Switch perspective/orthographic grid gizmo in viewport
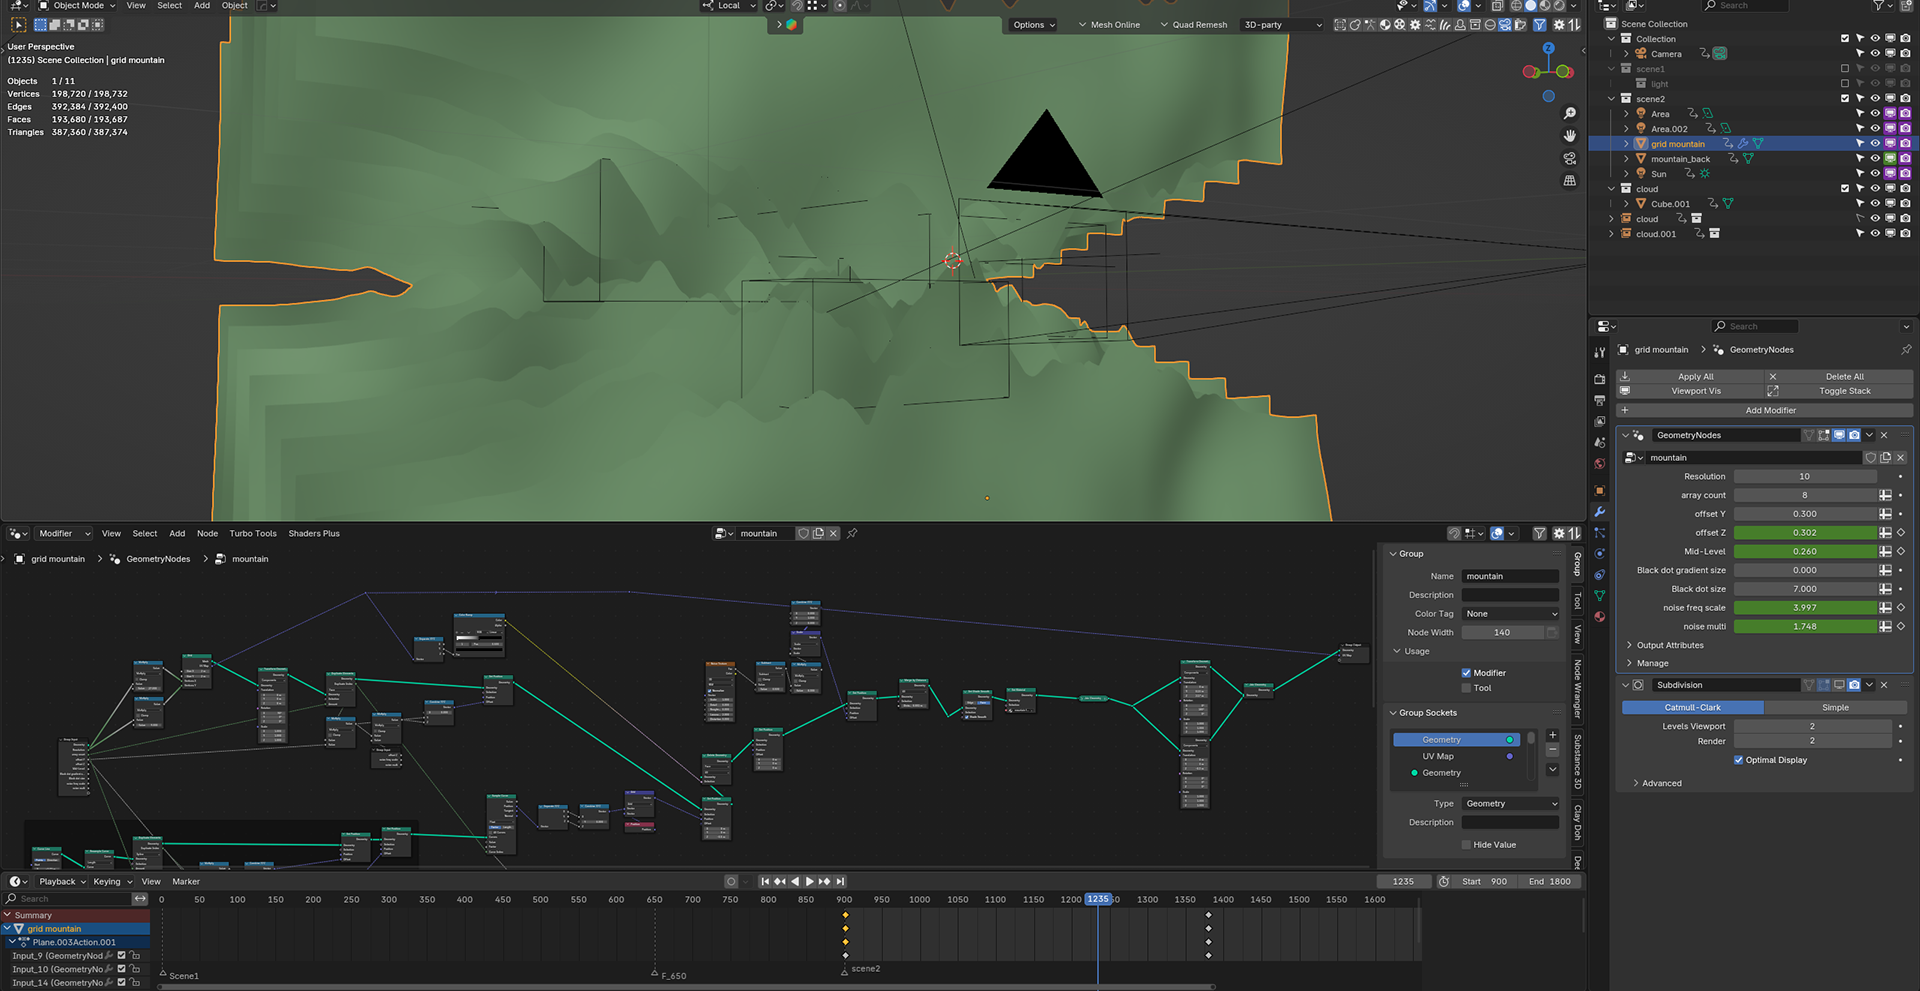The width and height of the screenshot is (1920, 991). pyautogui.click(x=1569, y=181)
